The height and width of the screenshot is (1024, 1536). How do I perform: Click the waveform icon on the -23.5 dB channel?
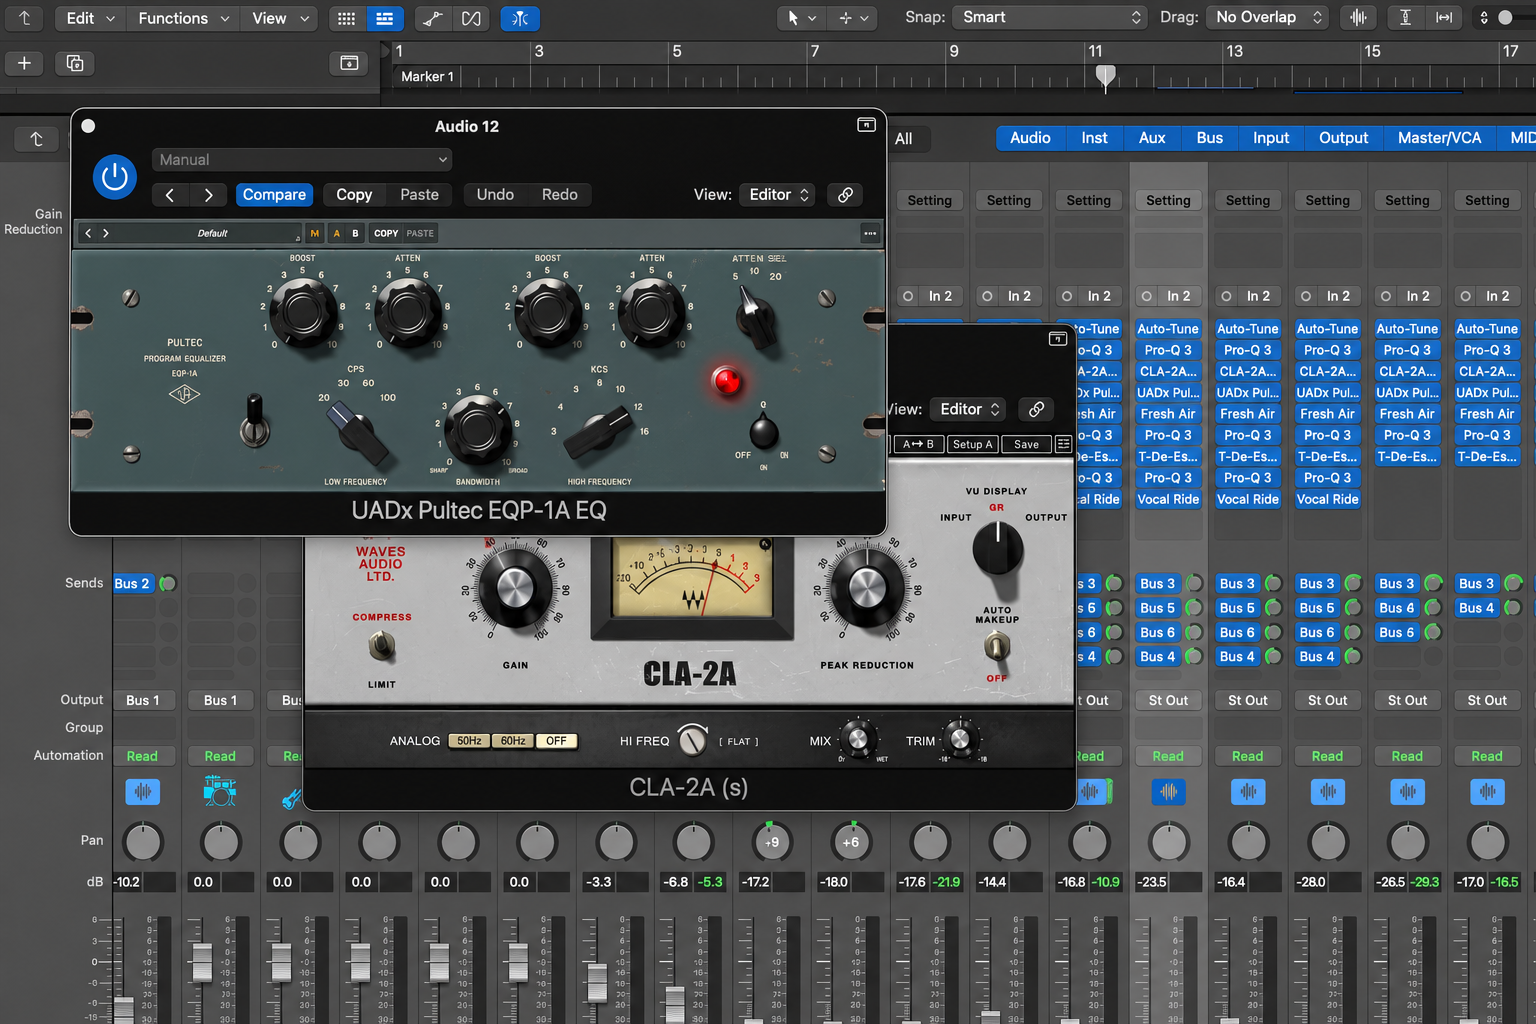(1168, 791)
